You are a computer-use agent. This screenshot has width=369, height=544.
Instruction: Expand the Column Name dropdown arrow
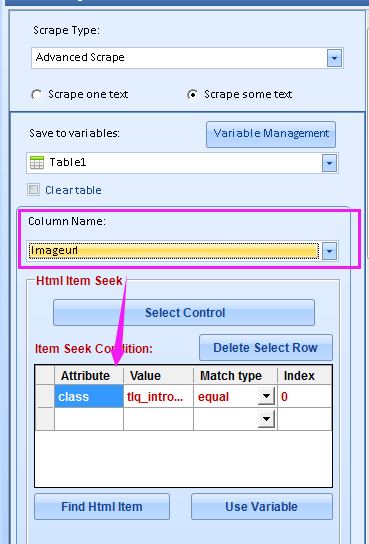click(329, 250)
